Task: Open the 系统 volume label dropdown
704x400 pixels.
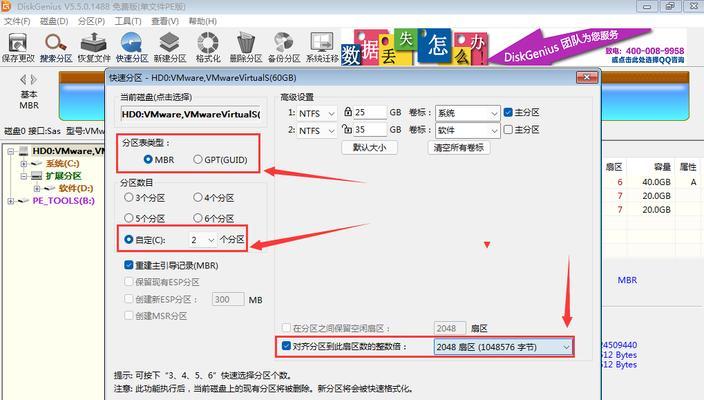Action: pyautogui.click(x=467, y=113)
